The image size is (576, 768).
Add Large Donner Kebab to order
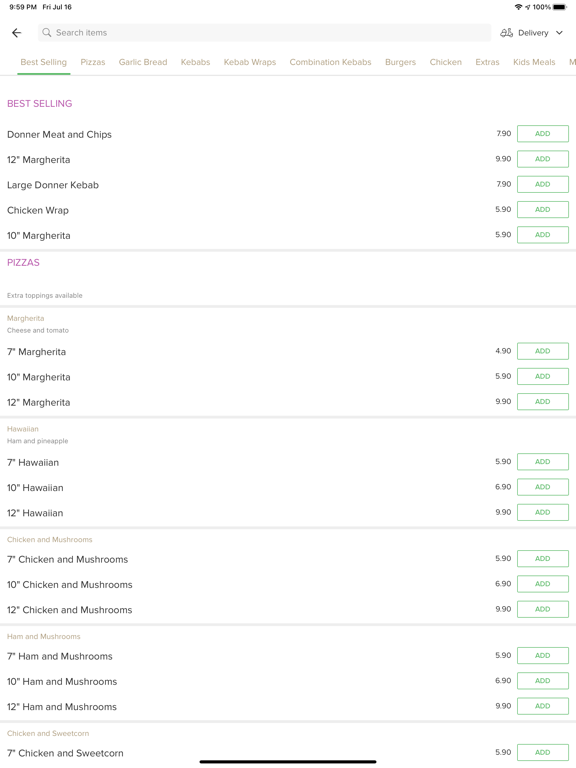(543, 184)
